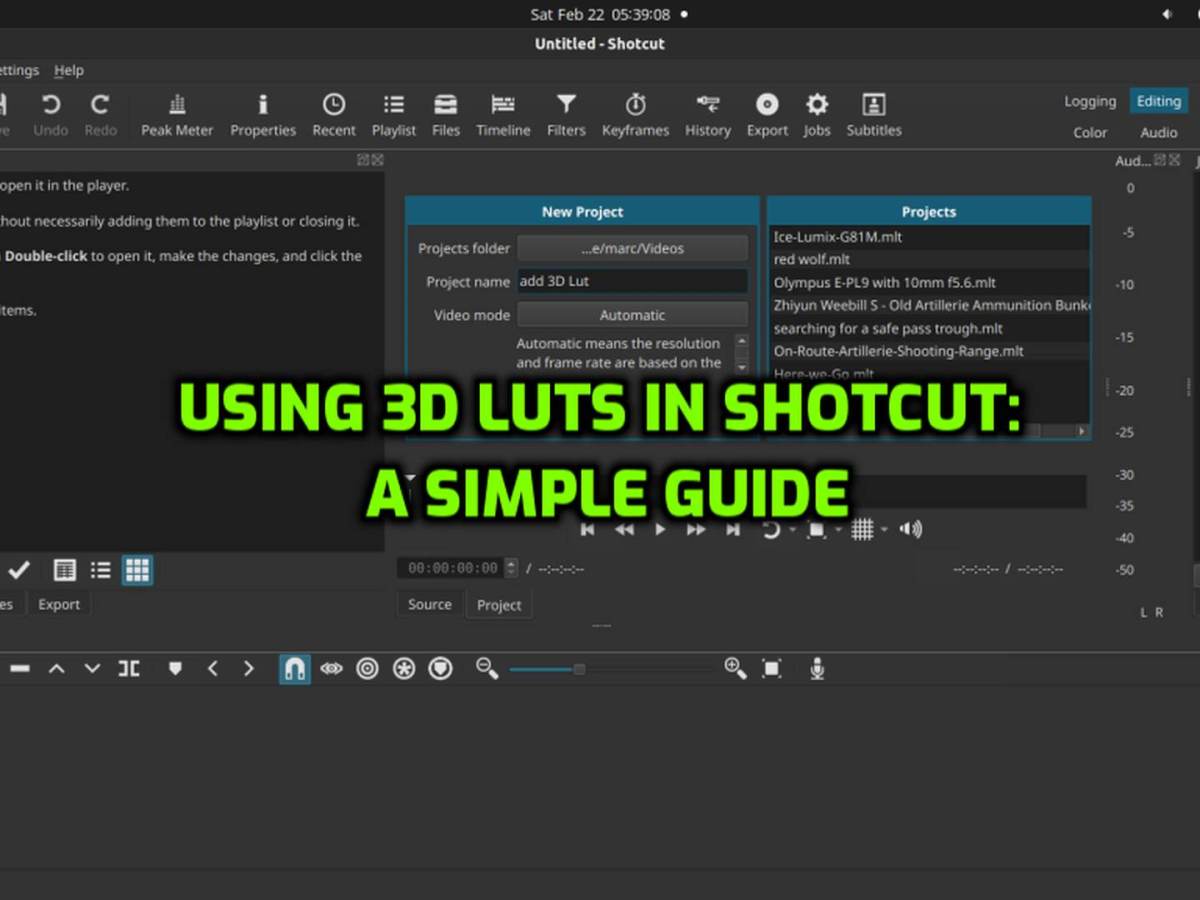Adjust the timeline zoom slider
The width and height of the screenshot is (1200, 900).
[x=579, y=669]
